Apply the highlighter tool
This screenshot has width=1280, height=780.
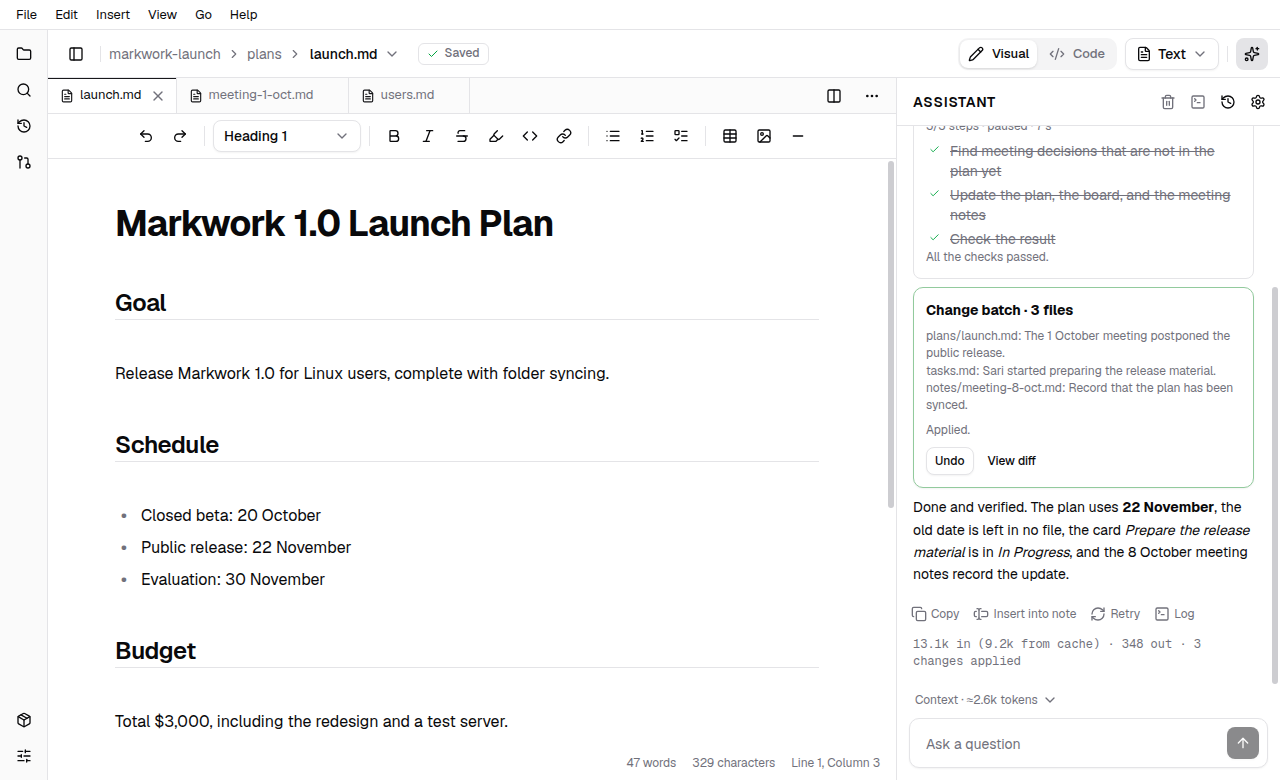coord(496,136)
